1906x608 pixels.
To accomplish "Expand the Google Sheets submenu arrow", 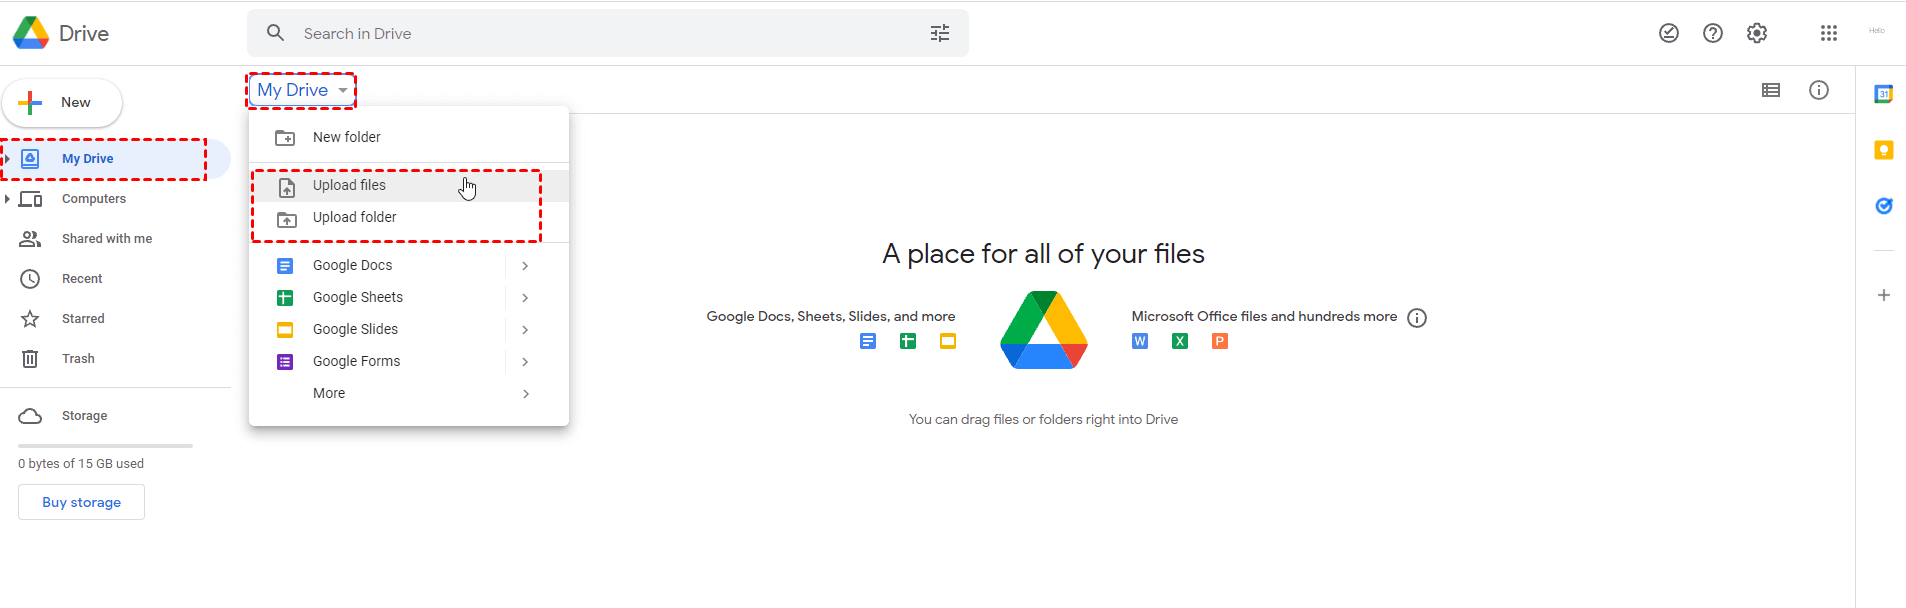I will point(525,298).
